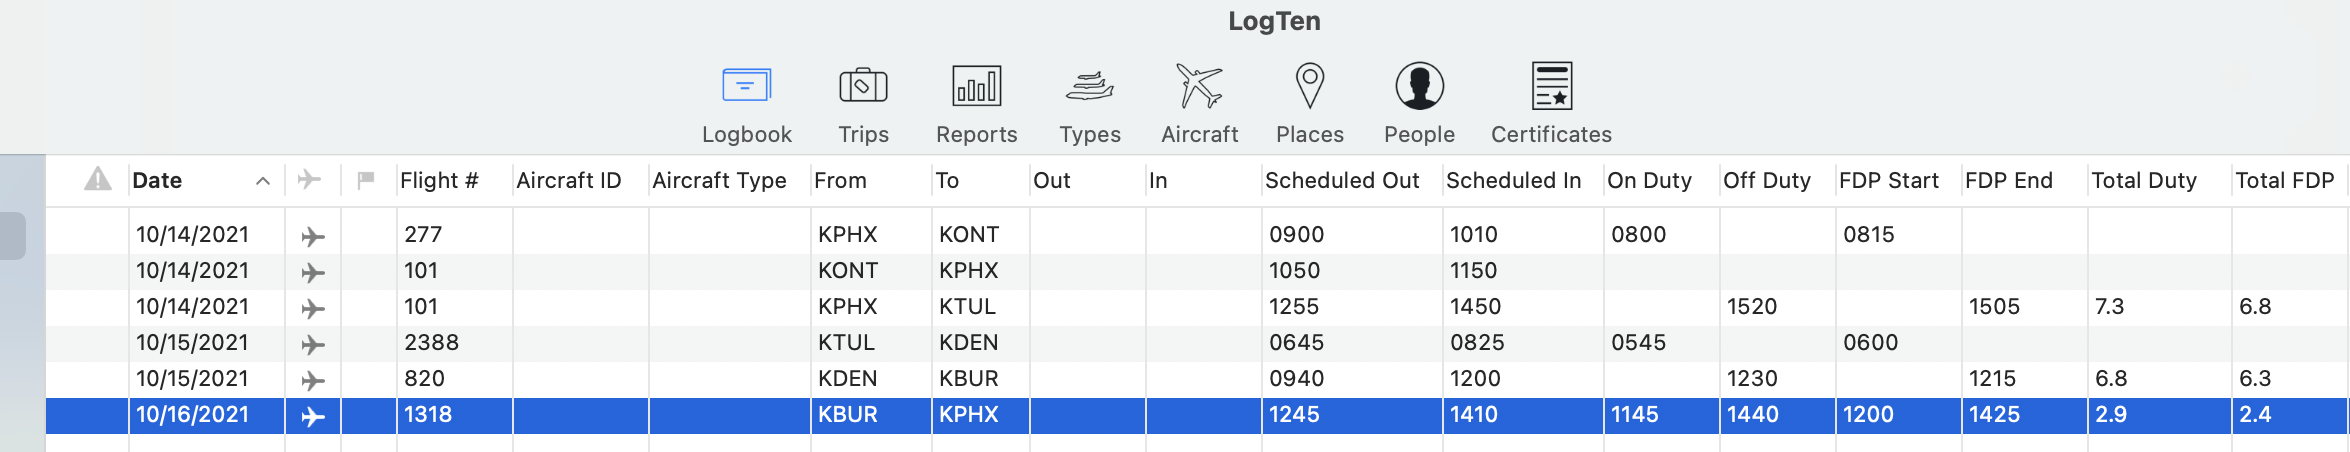This screenshot has width=2350, height=452.
Task: Open the Certificates document icon
Action: 1551,86
